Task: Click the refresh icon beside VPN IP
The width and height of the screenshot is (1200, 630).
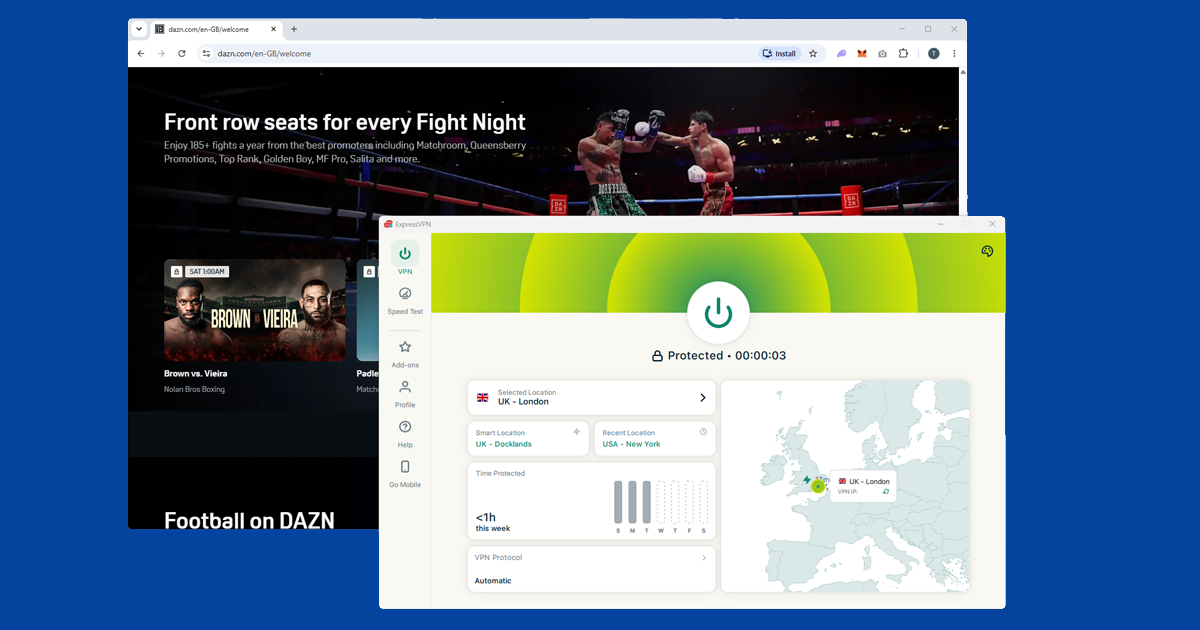Action: click(x=885, y=492)
